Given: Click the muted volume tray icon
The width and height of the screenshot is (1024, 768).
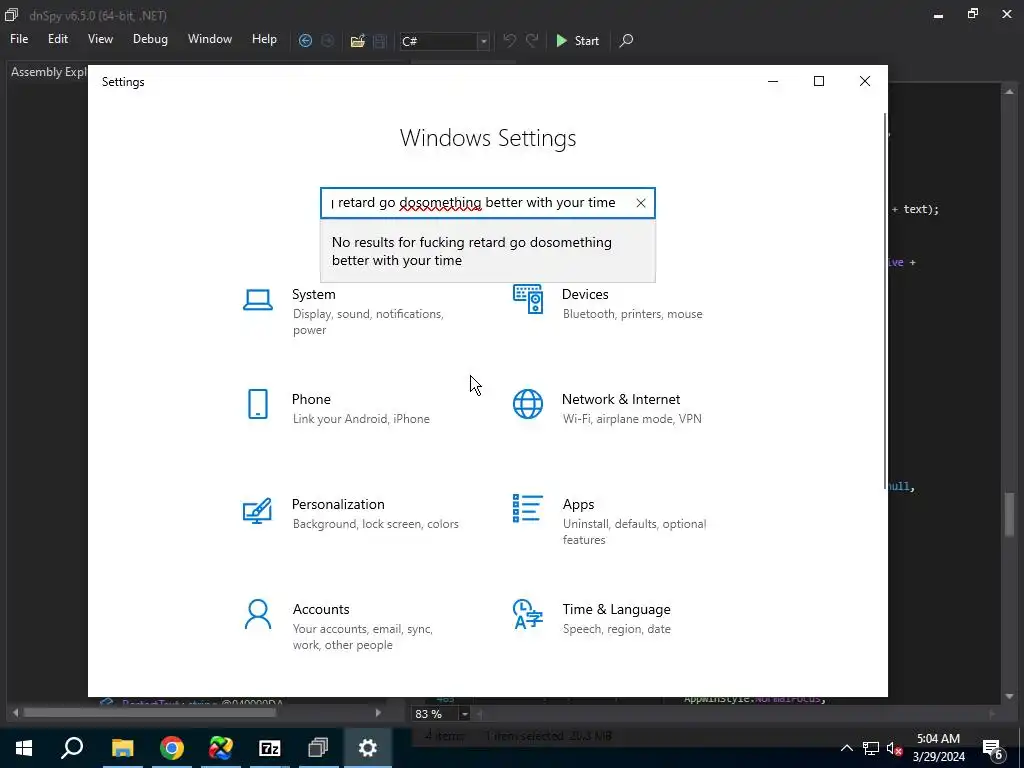Looking at the screenshot, I should (895, 748).
